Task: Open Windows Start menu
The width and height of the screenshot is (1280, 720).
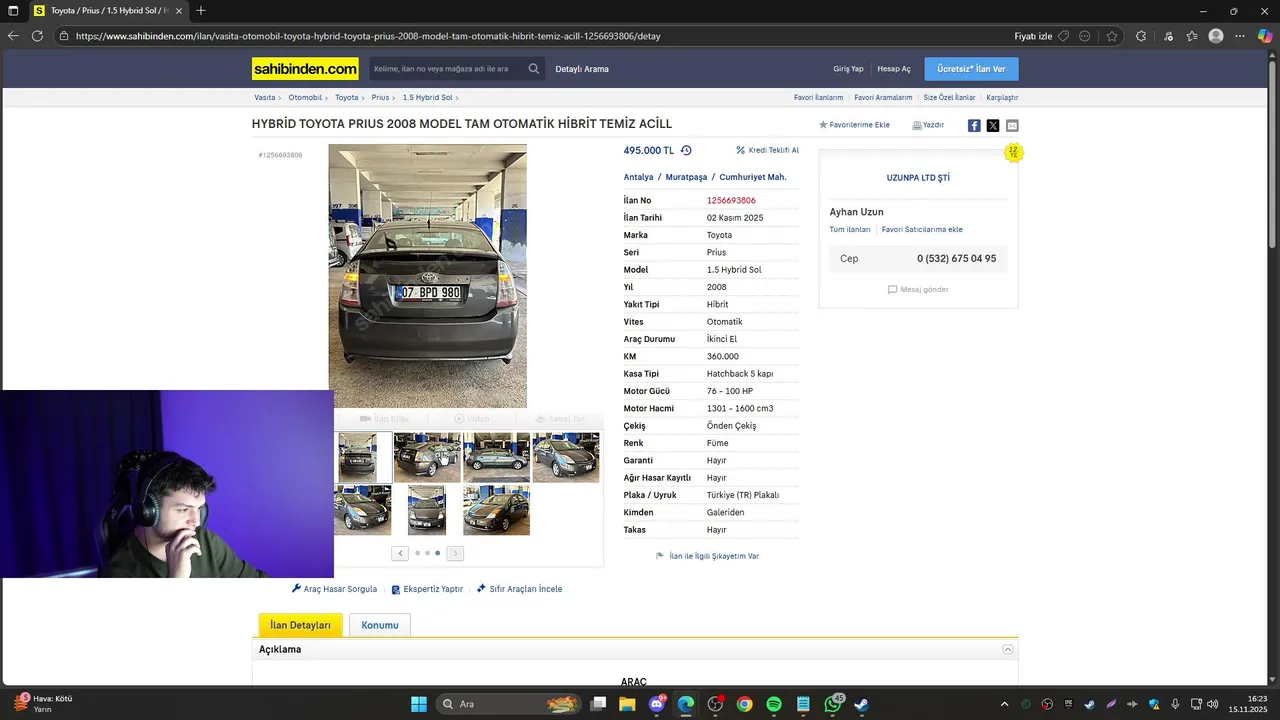Action: (419, 704)
